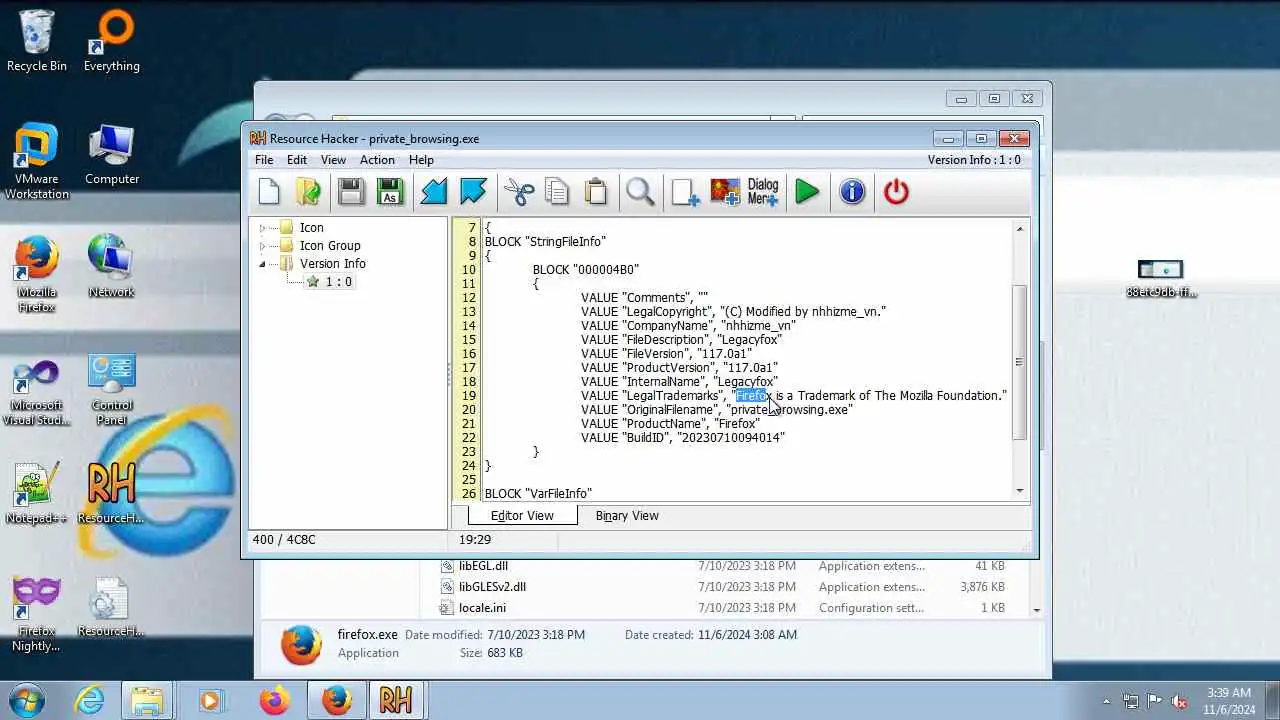Image resolution: width=1280 pixels, height=720 pixels.
Task: Select libEGL.dll in the Explorer window
Action: pyautogui.click(x=483, y=566)
